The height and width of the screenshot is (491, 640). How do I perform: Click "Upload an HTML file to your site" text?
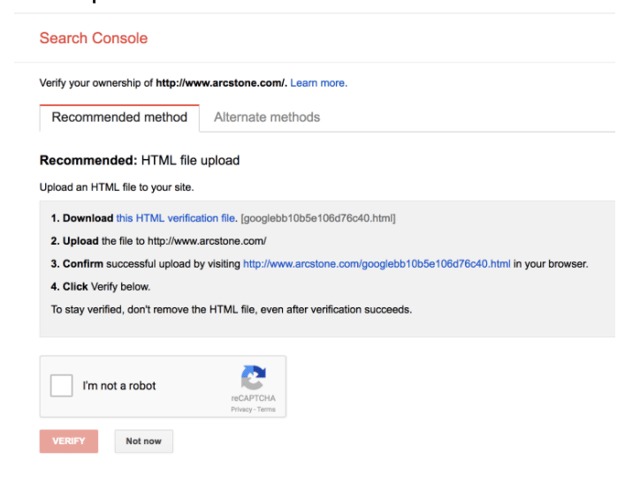109,187
